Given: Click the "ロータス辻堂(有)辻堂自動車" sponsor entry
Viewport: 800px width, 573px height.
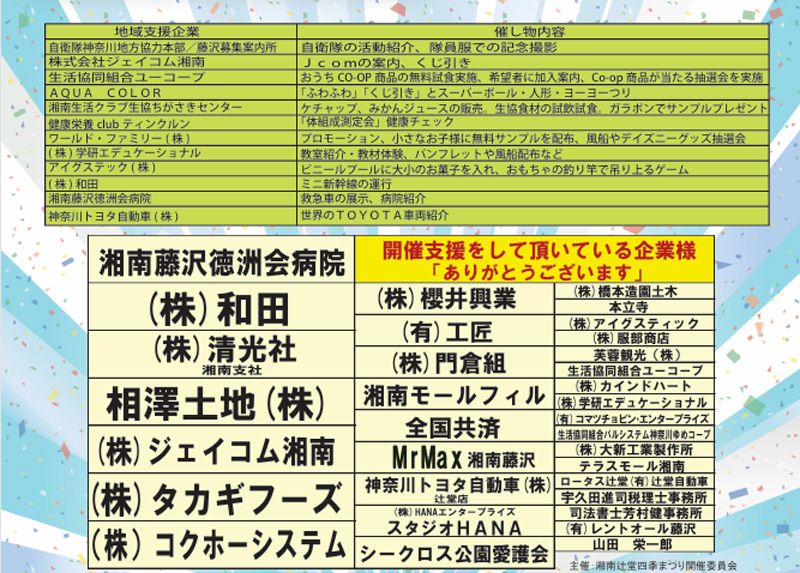Looking at the screenshot, I should 634,481.
